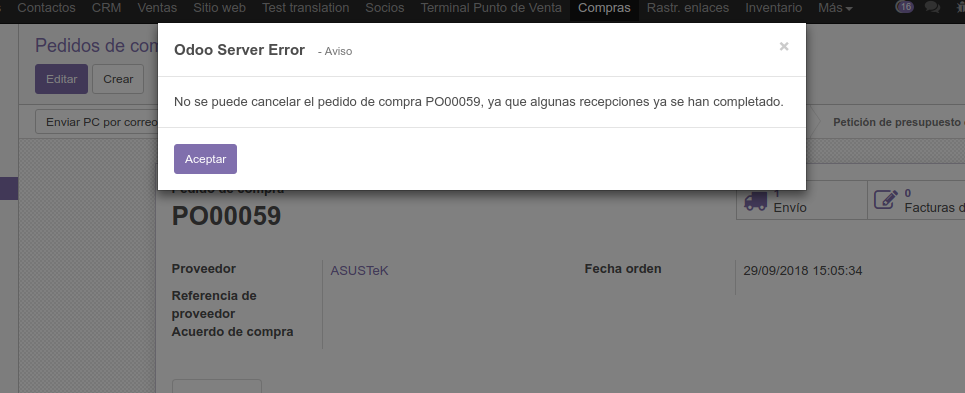Click the Odoo Server Error dialog title
This screenshot has width=965, height=393.
point(239,50)
